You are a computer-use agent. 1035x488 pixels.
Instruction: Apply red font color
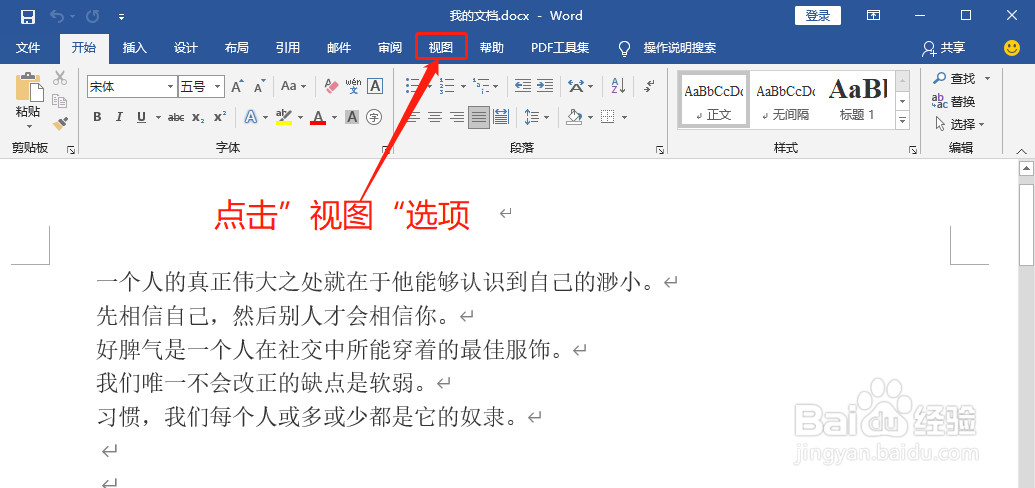pos(318,117)
